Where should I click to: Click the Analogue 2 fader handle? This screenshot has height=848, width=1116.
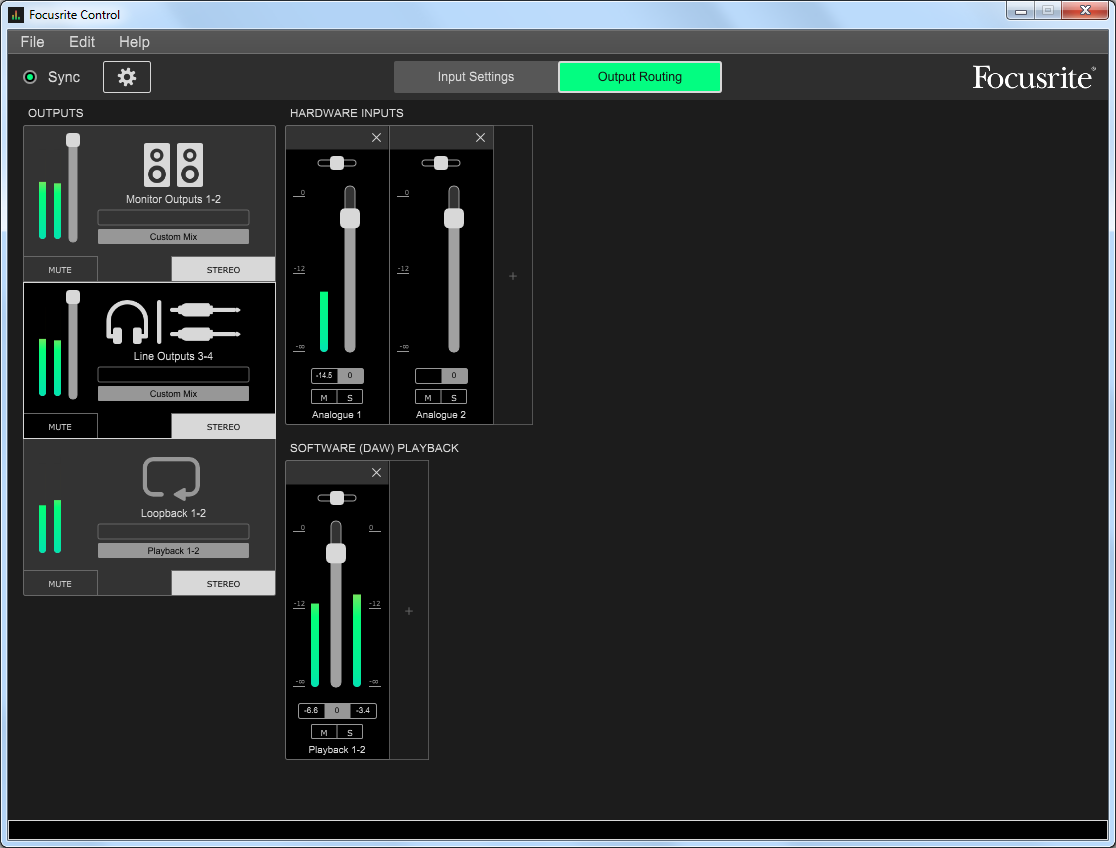(454, 218)
